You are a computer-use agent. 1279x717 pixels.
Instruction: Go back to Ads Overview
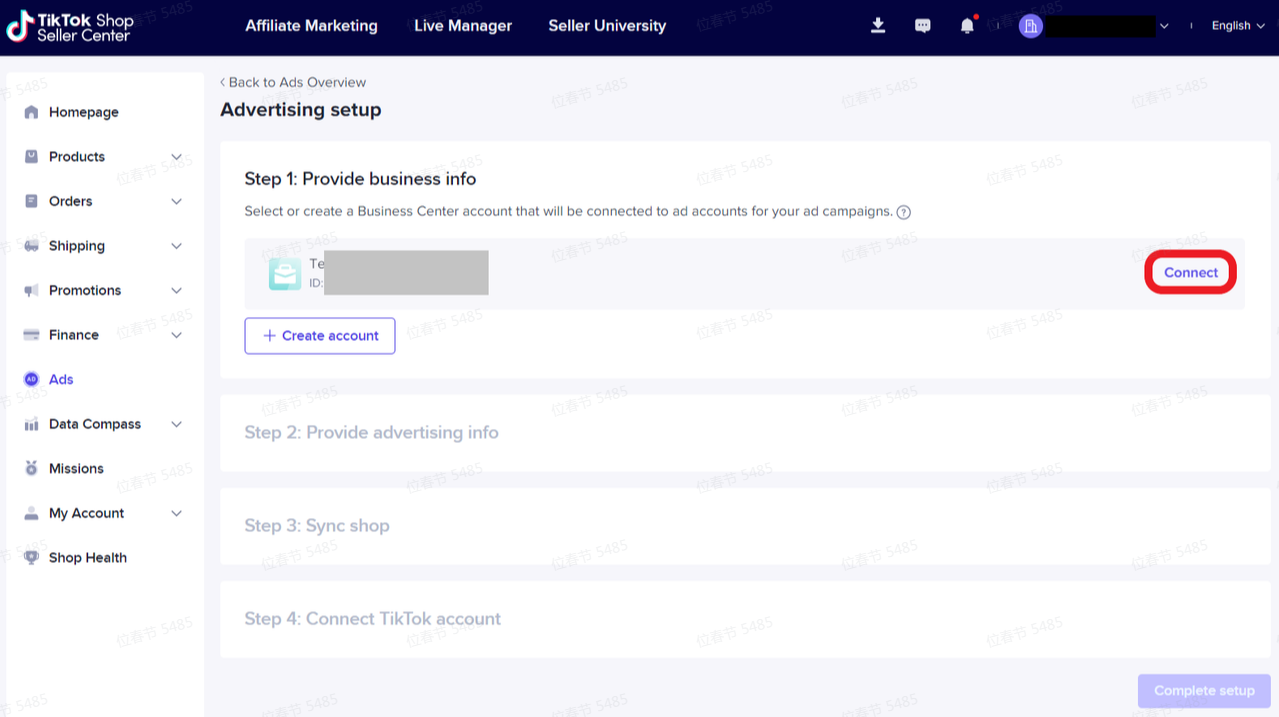(293, 82)
